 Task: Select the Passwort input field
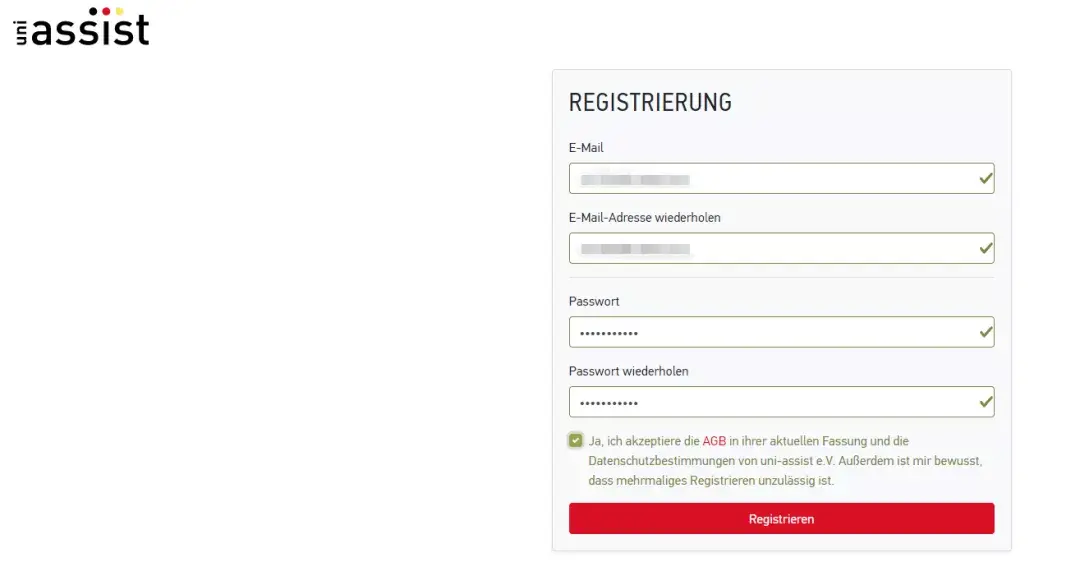tap(770, 332)
